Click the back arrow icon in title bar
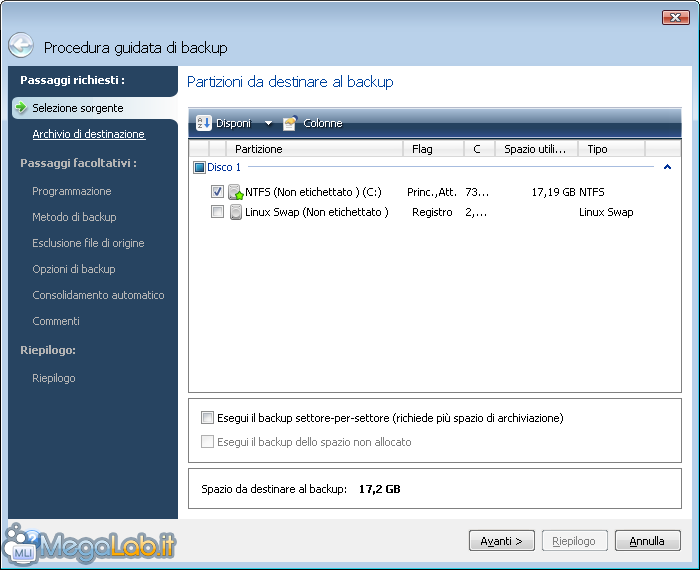 tap(21, 46)
